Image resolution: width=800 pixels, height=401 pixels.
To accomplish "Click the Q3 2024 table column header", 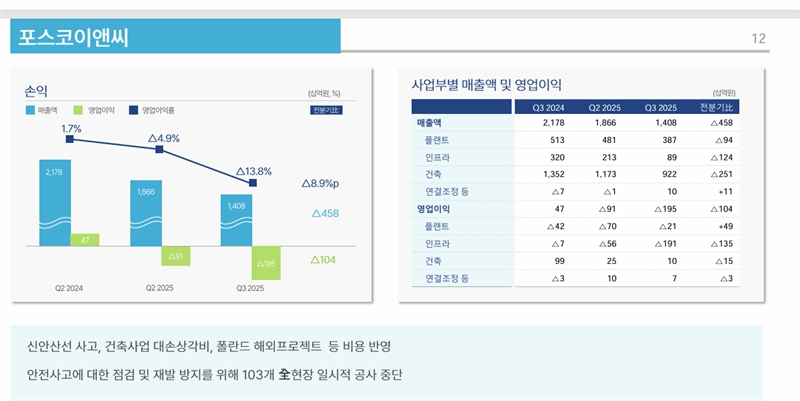I will (x=548, y=107).
